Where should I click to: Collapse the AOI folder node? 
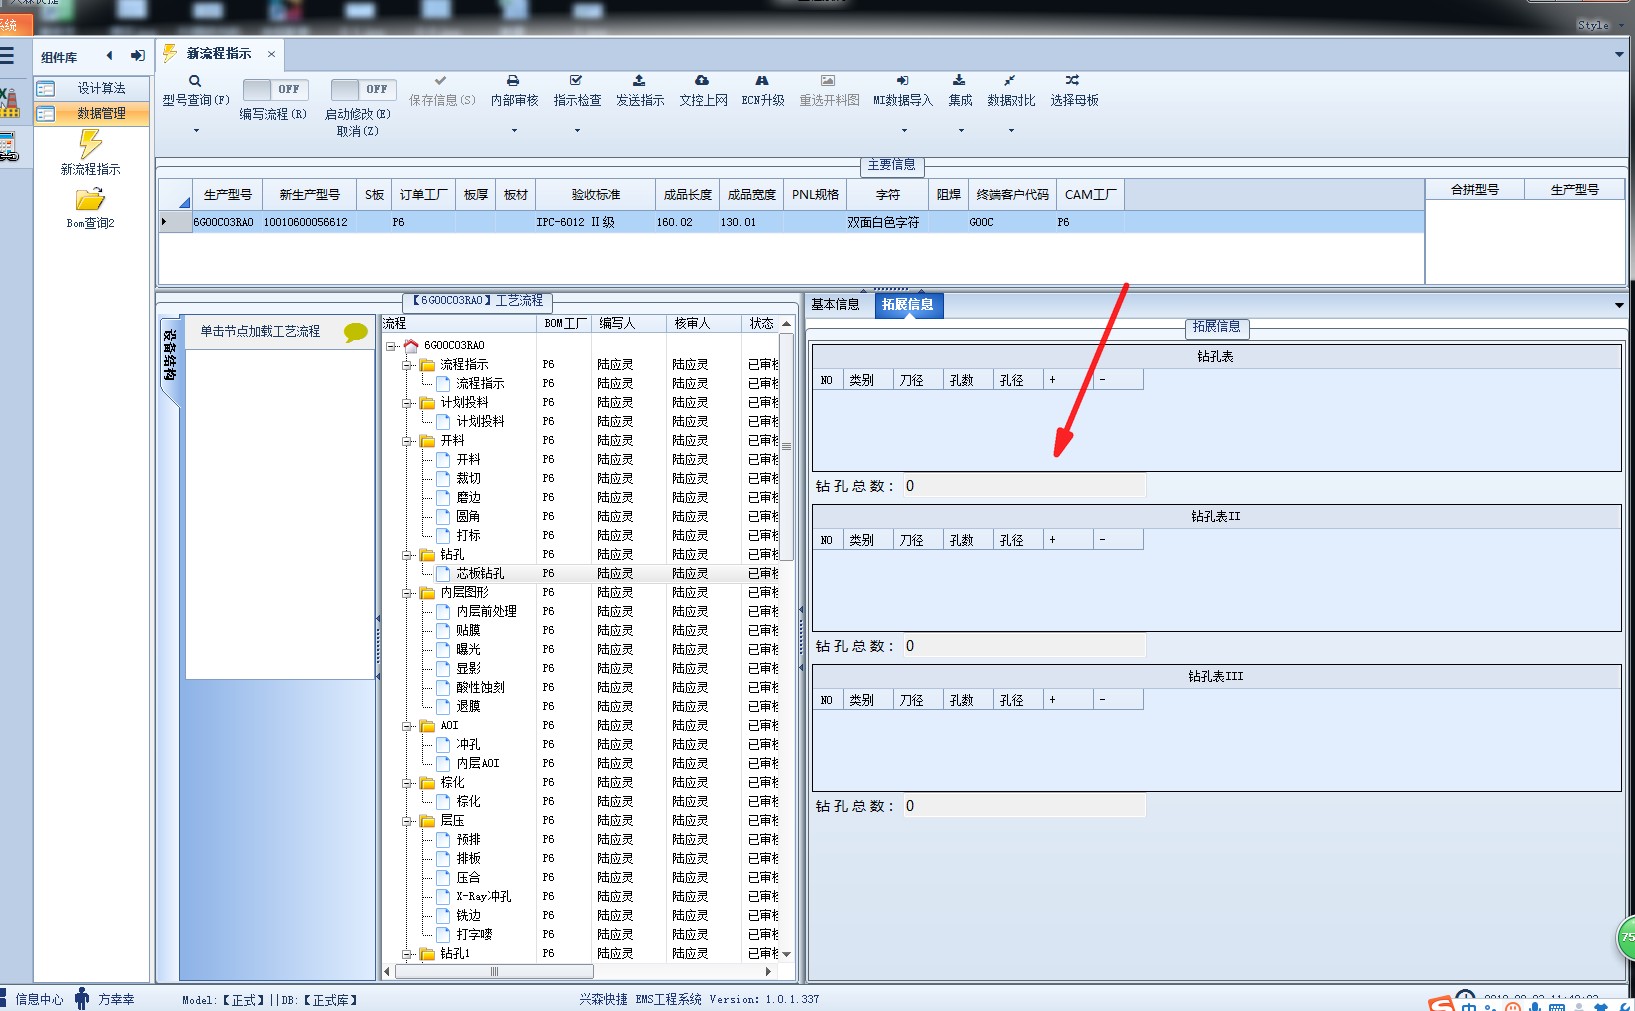[x=407, y=726]
